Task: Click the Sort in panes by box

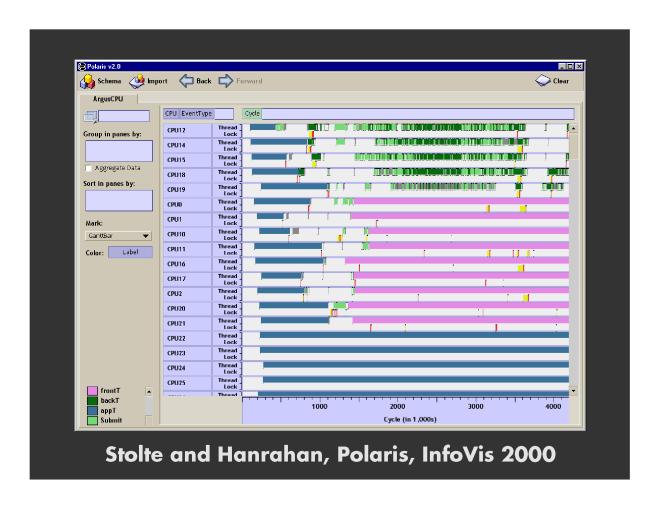Action: 119,200
